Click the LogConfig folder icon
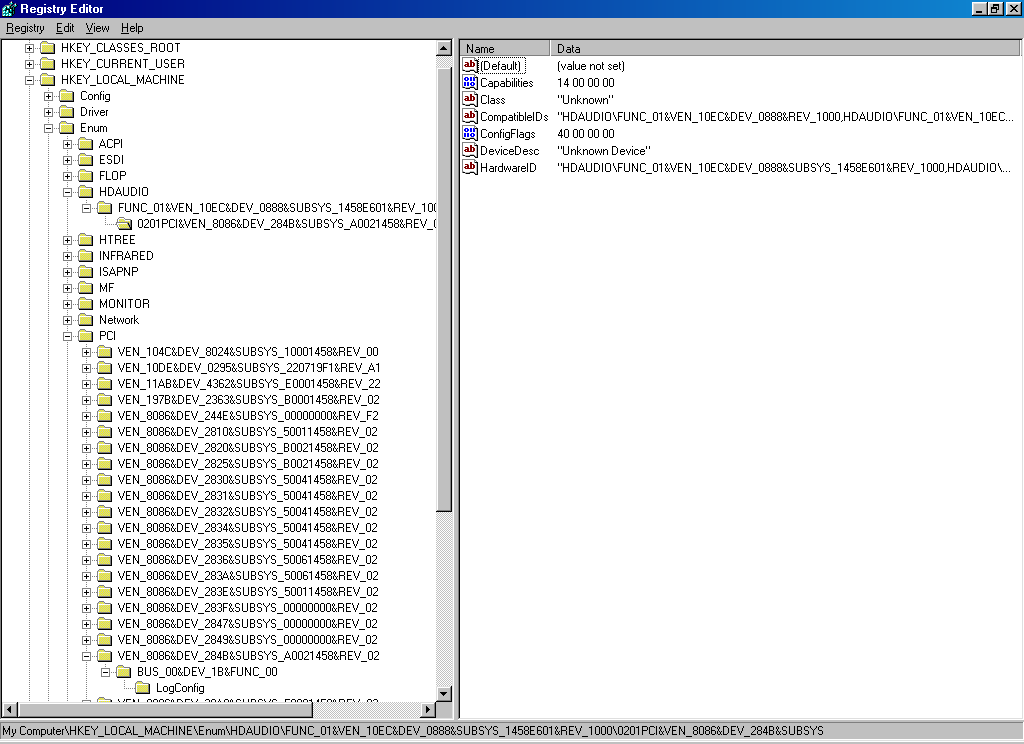Image resolution: width=1024 pixels, height=744 pixels. (x=142, y=687)
